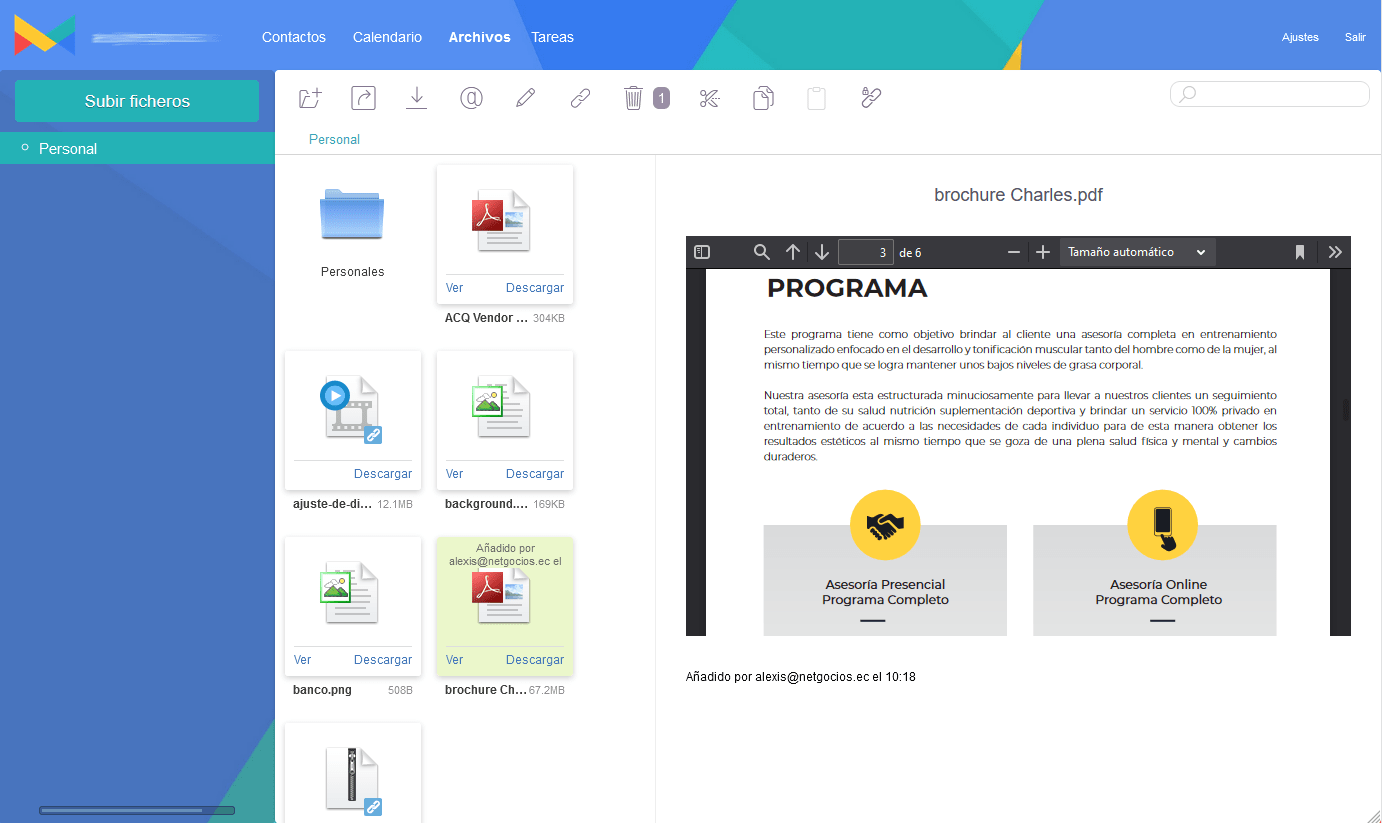Screen dimensions: 1382x823
Task: Click Descargar under background image file
Action: tap(534, 474)
